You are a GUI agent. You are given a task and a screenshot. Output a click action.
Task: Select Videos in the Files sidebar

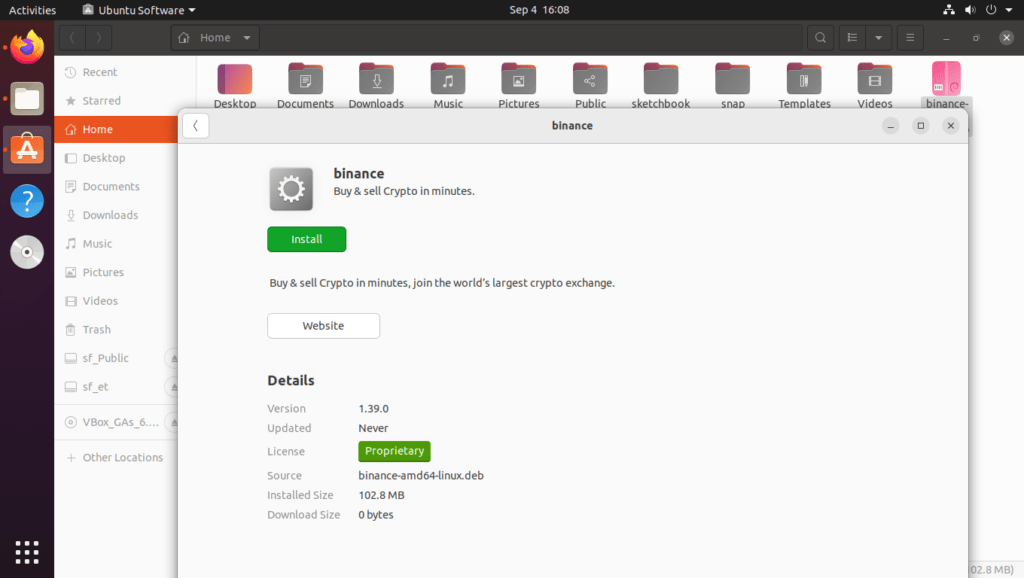(x=116, y=301)
